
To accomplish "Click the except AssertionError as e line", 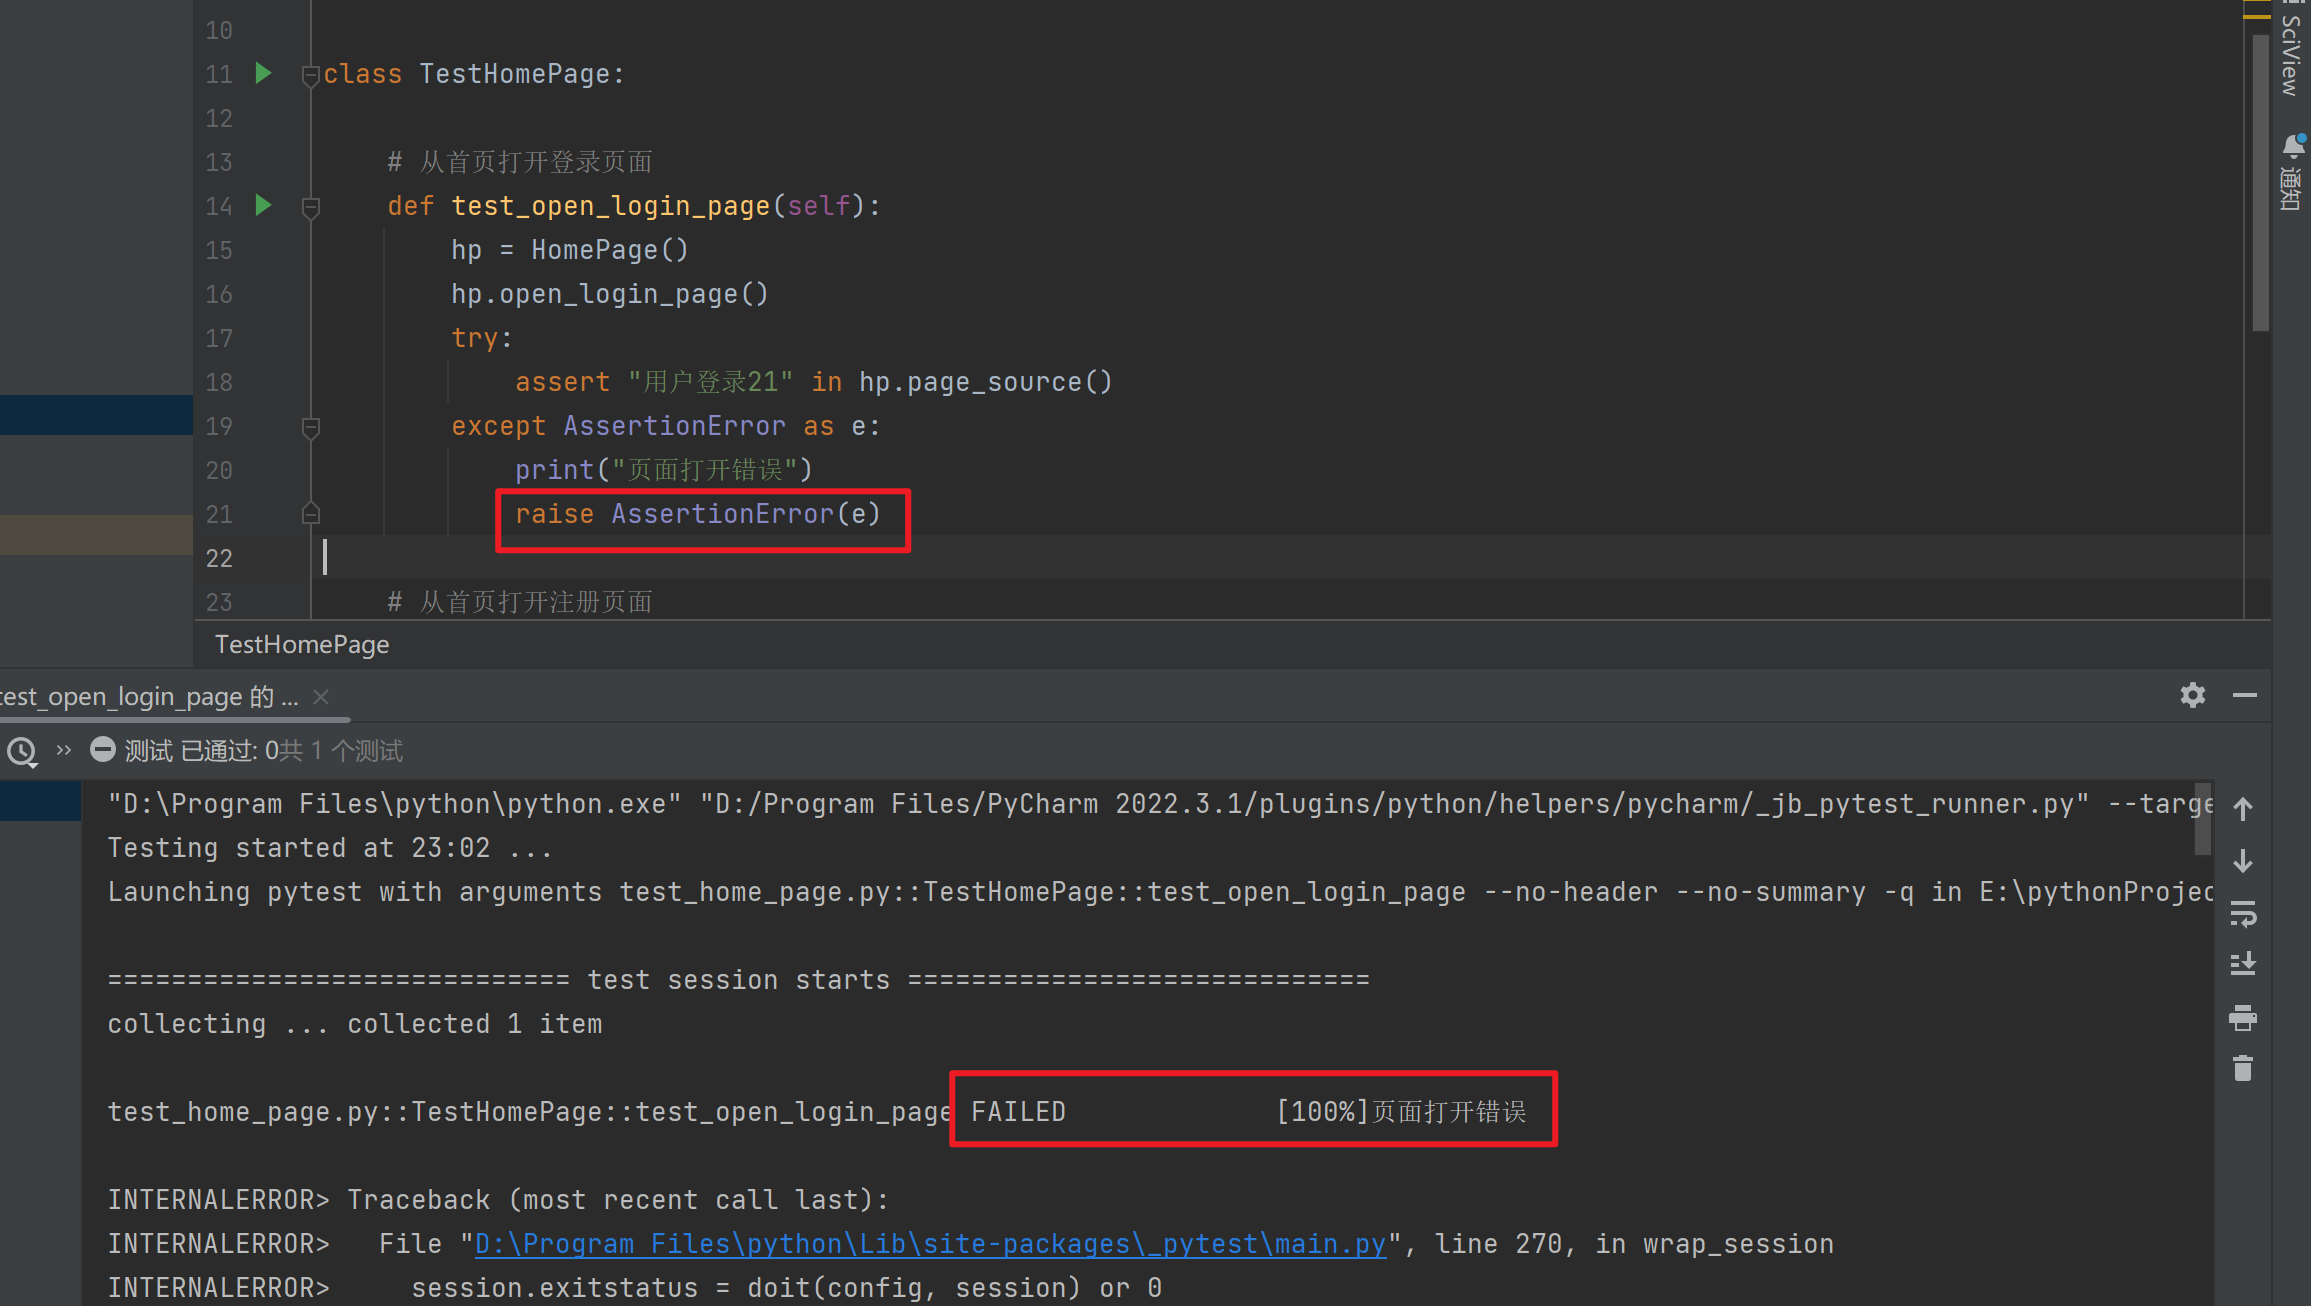I will click(x=666, y=426).
